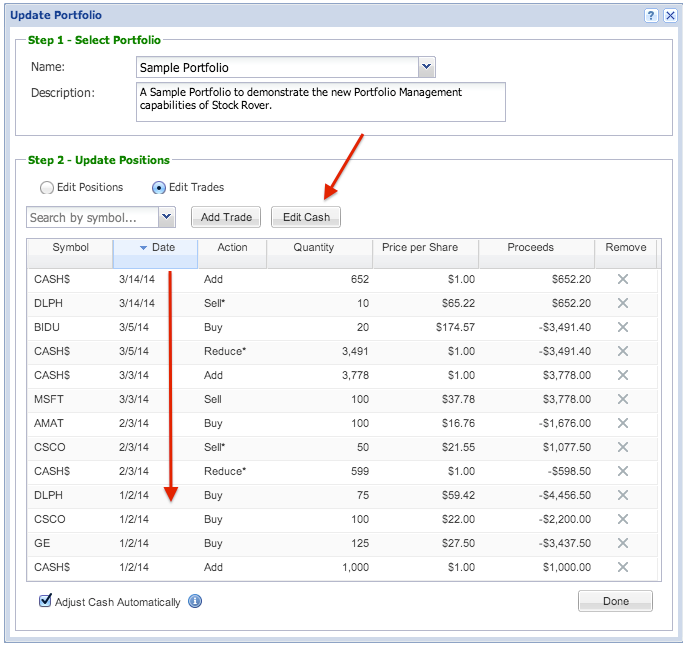Select the Edit Positions radio button
Screen dimensions: 688x646
point(47,188)
